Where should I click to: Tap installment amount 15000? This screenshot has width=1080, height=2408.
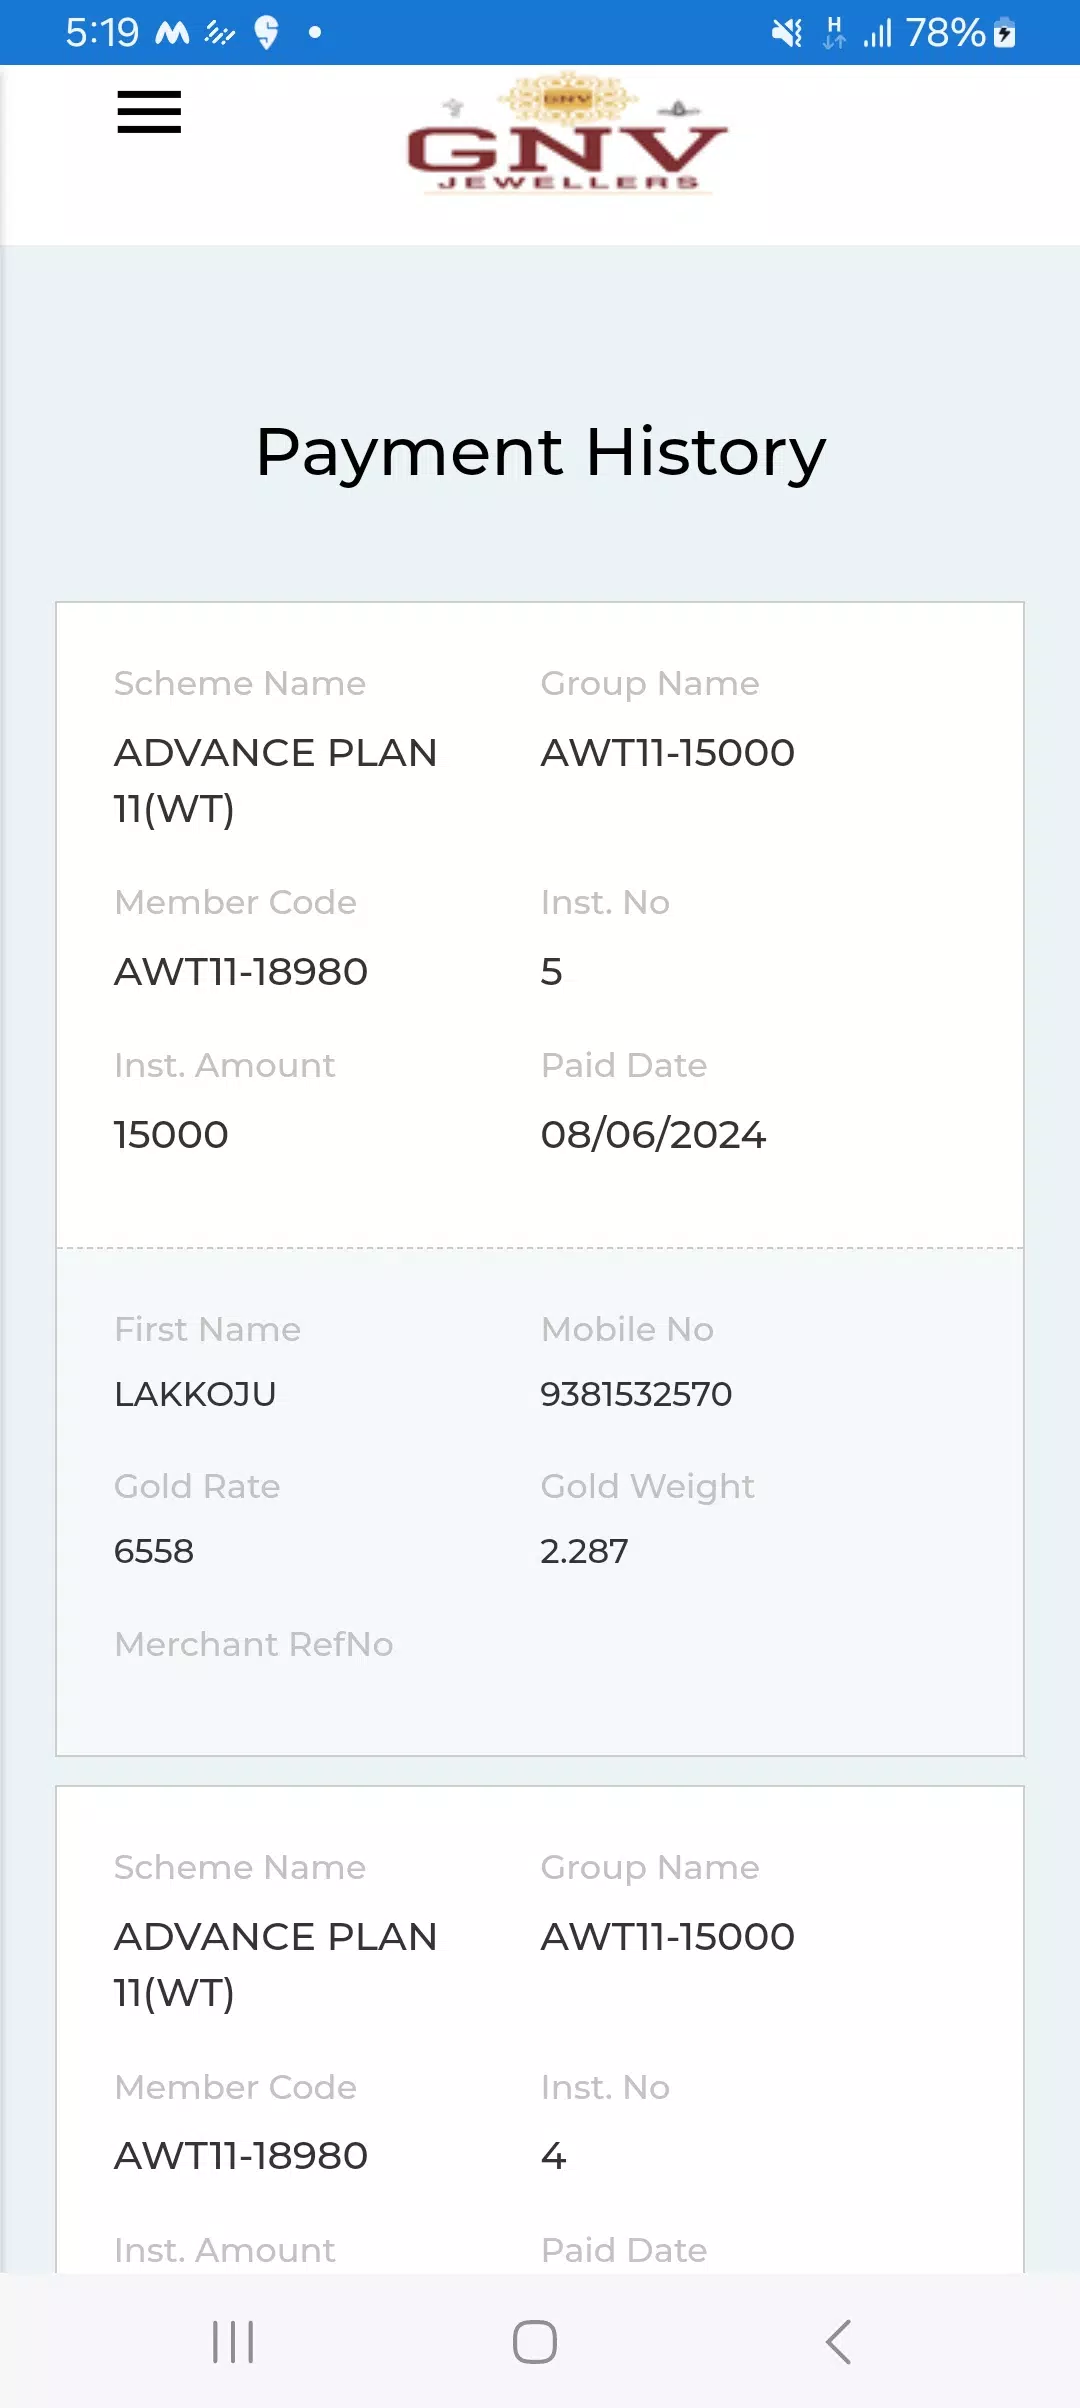171,1134
